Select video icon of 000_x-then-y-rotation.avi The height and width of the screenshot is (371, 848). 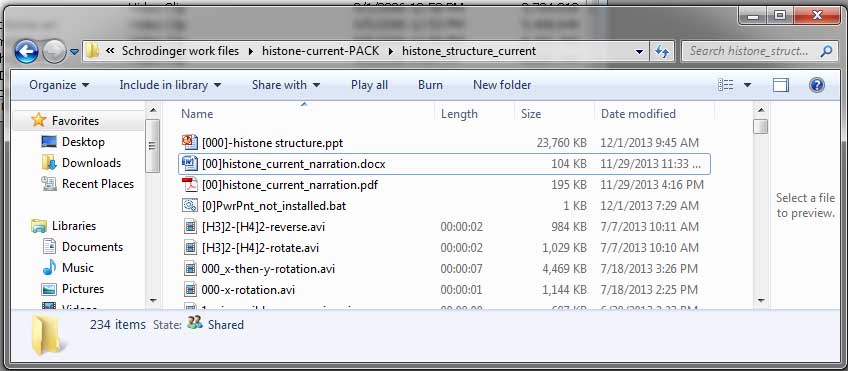[x=190, y=268]
